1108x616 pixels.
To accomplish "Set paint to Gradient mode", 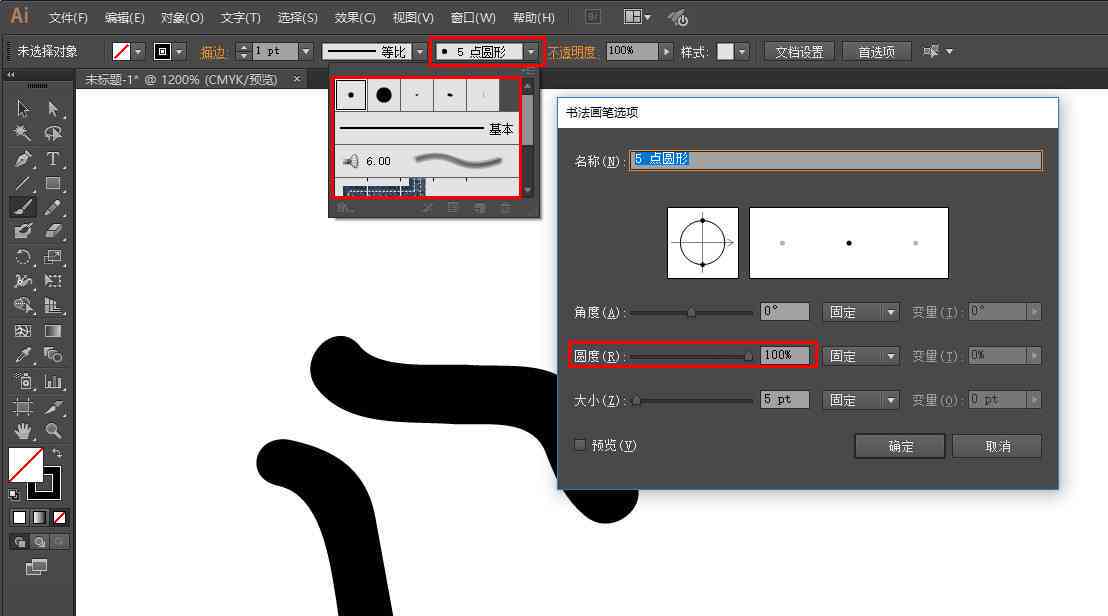I will point(40,518).
